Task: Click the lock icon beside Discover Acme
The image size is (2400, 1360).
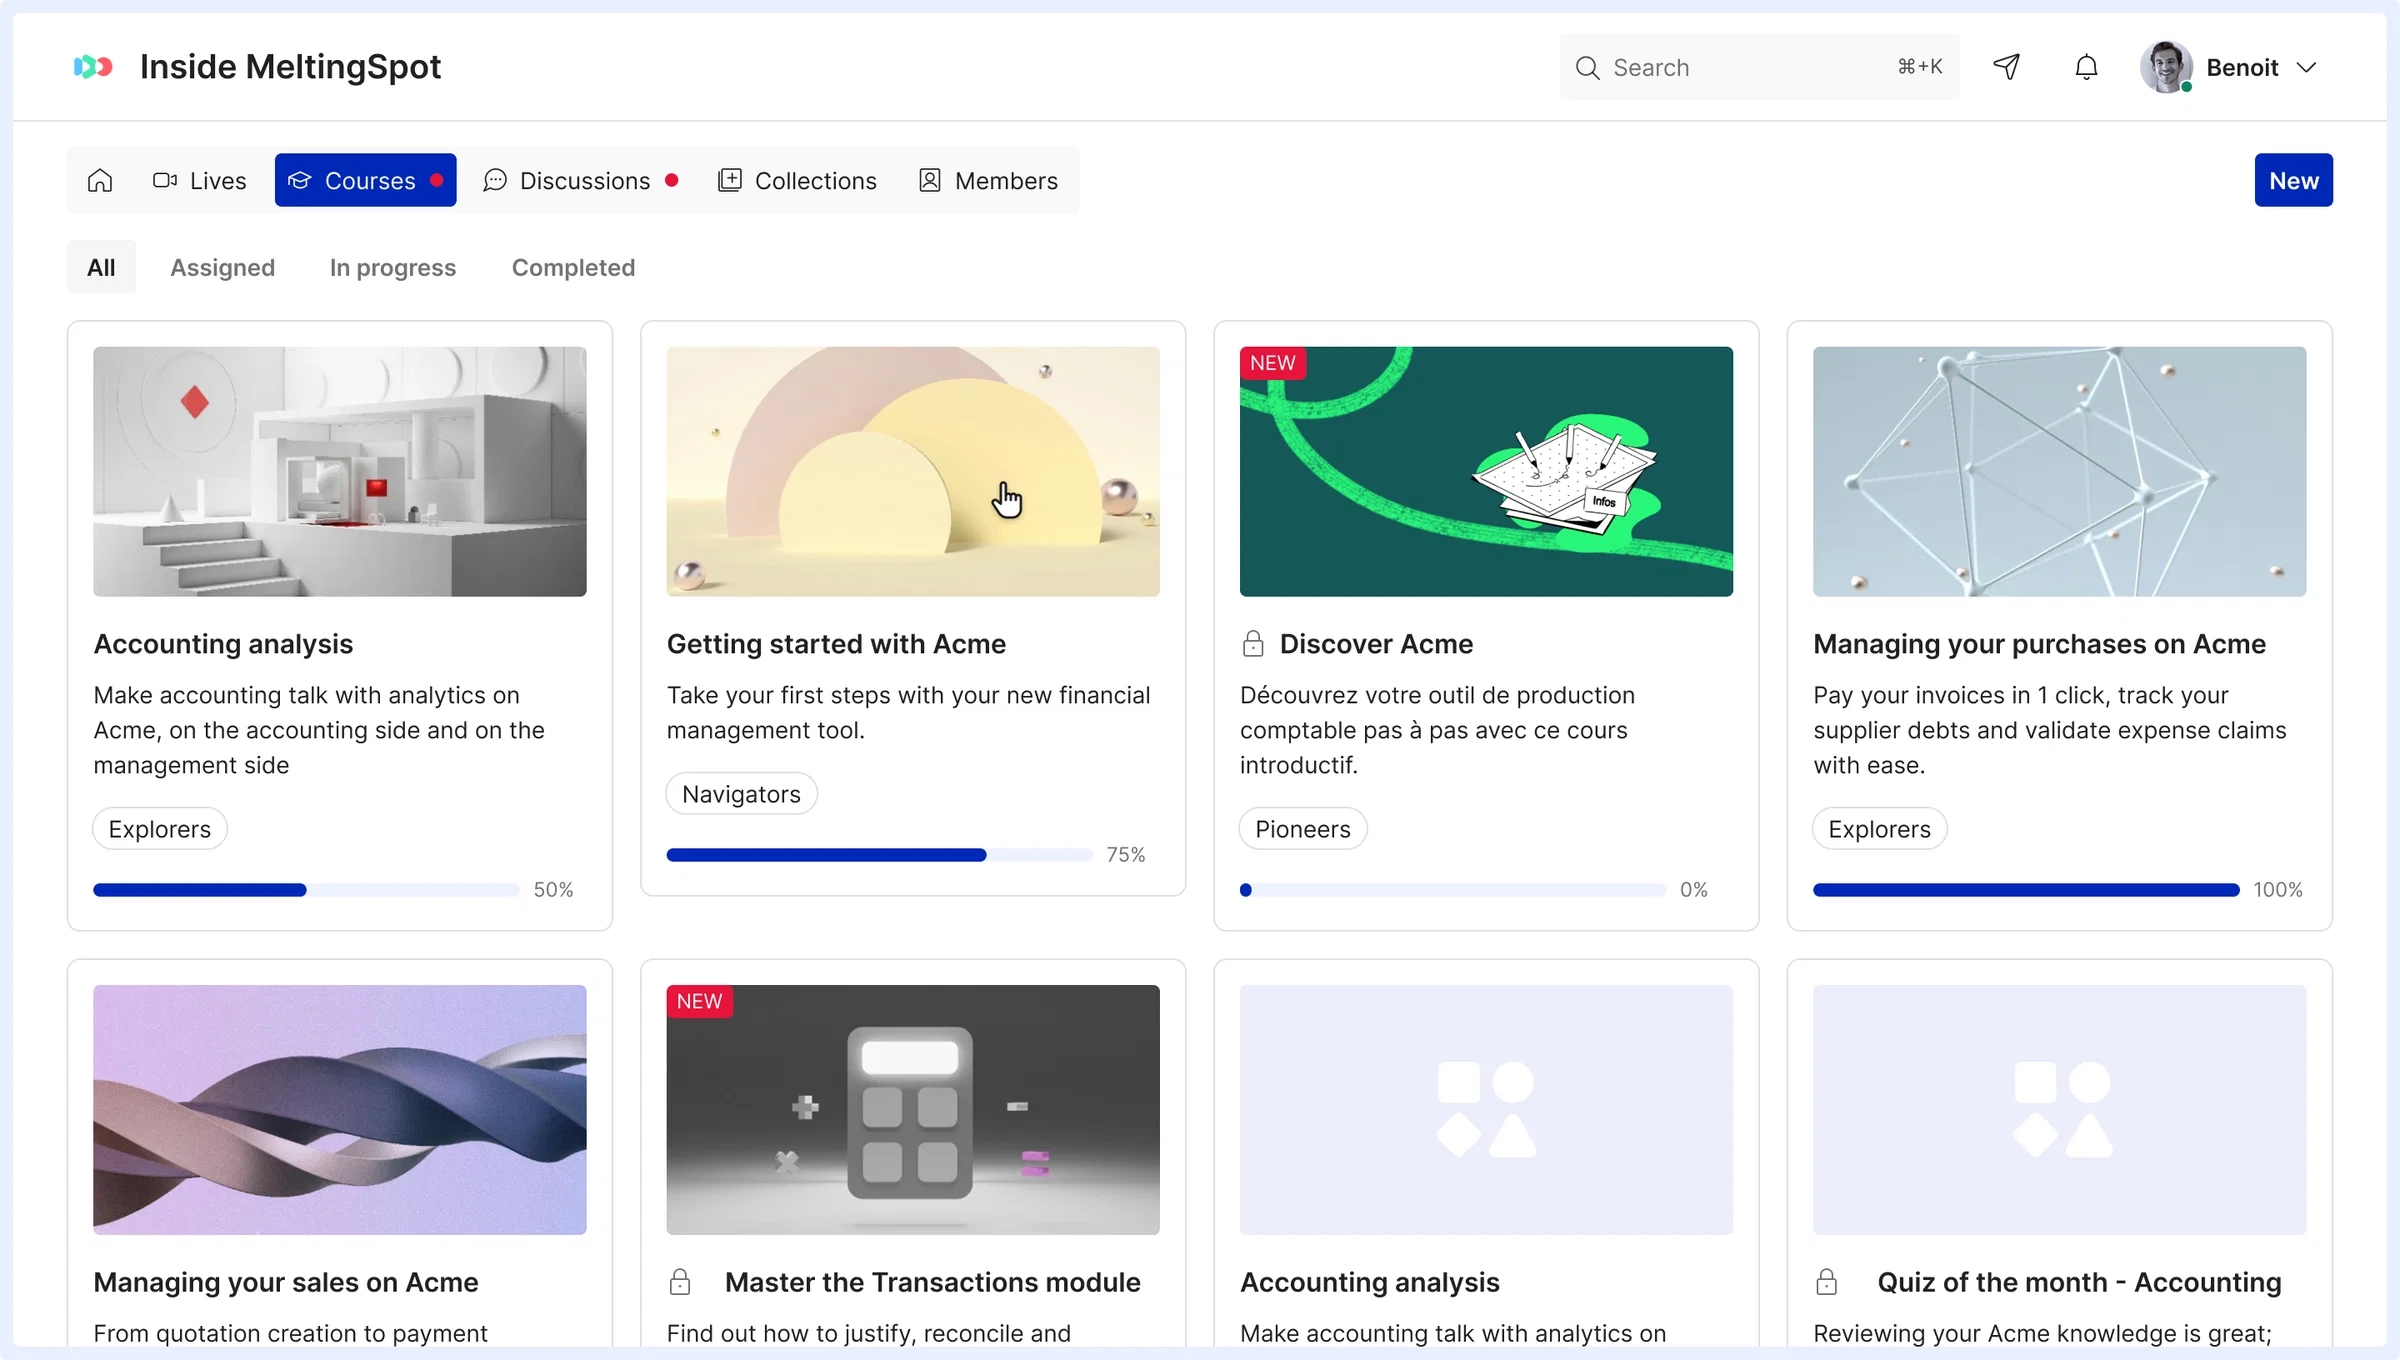Action: click(1253, 643)
